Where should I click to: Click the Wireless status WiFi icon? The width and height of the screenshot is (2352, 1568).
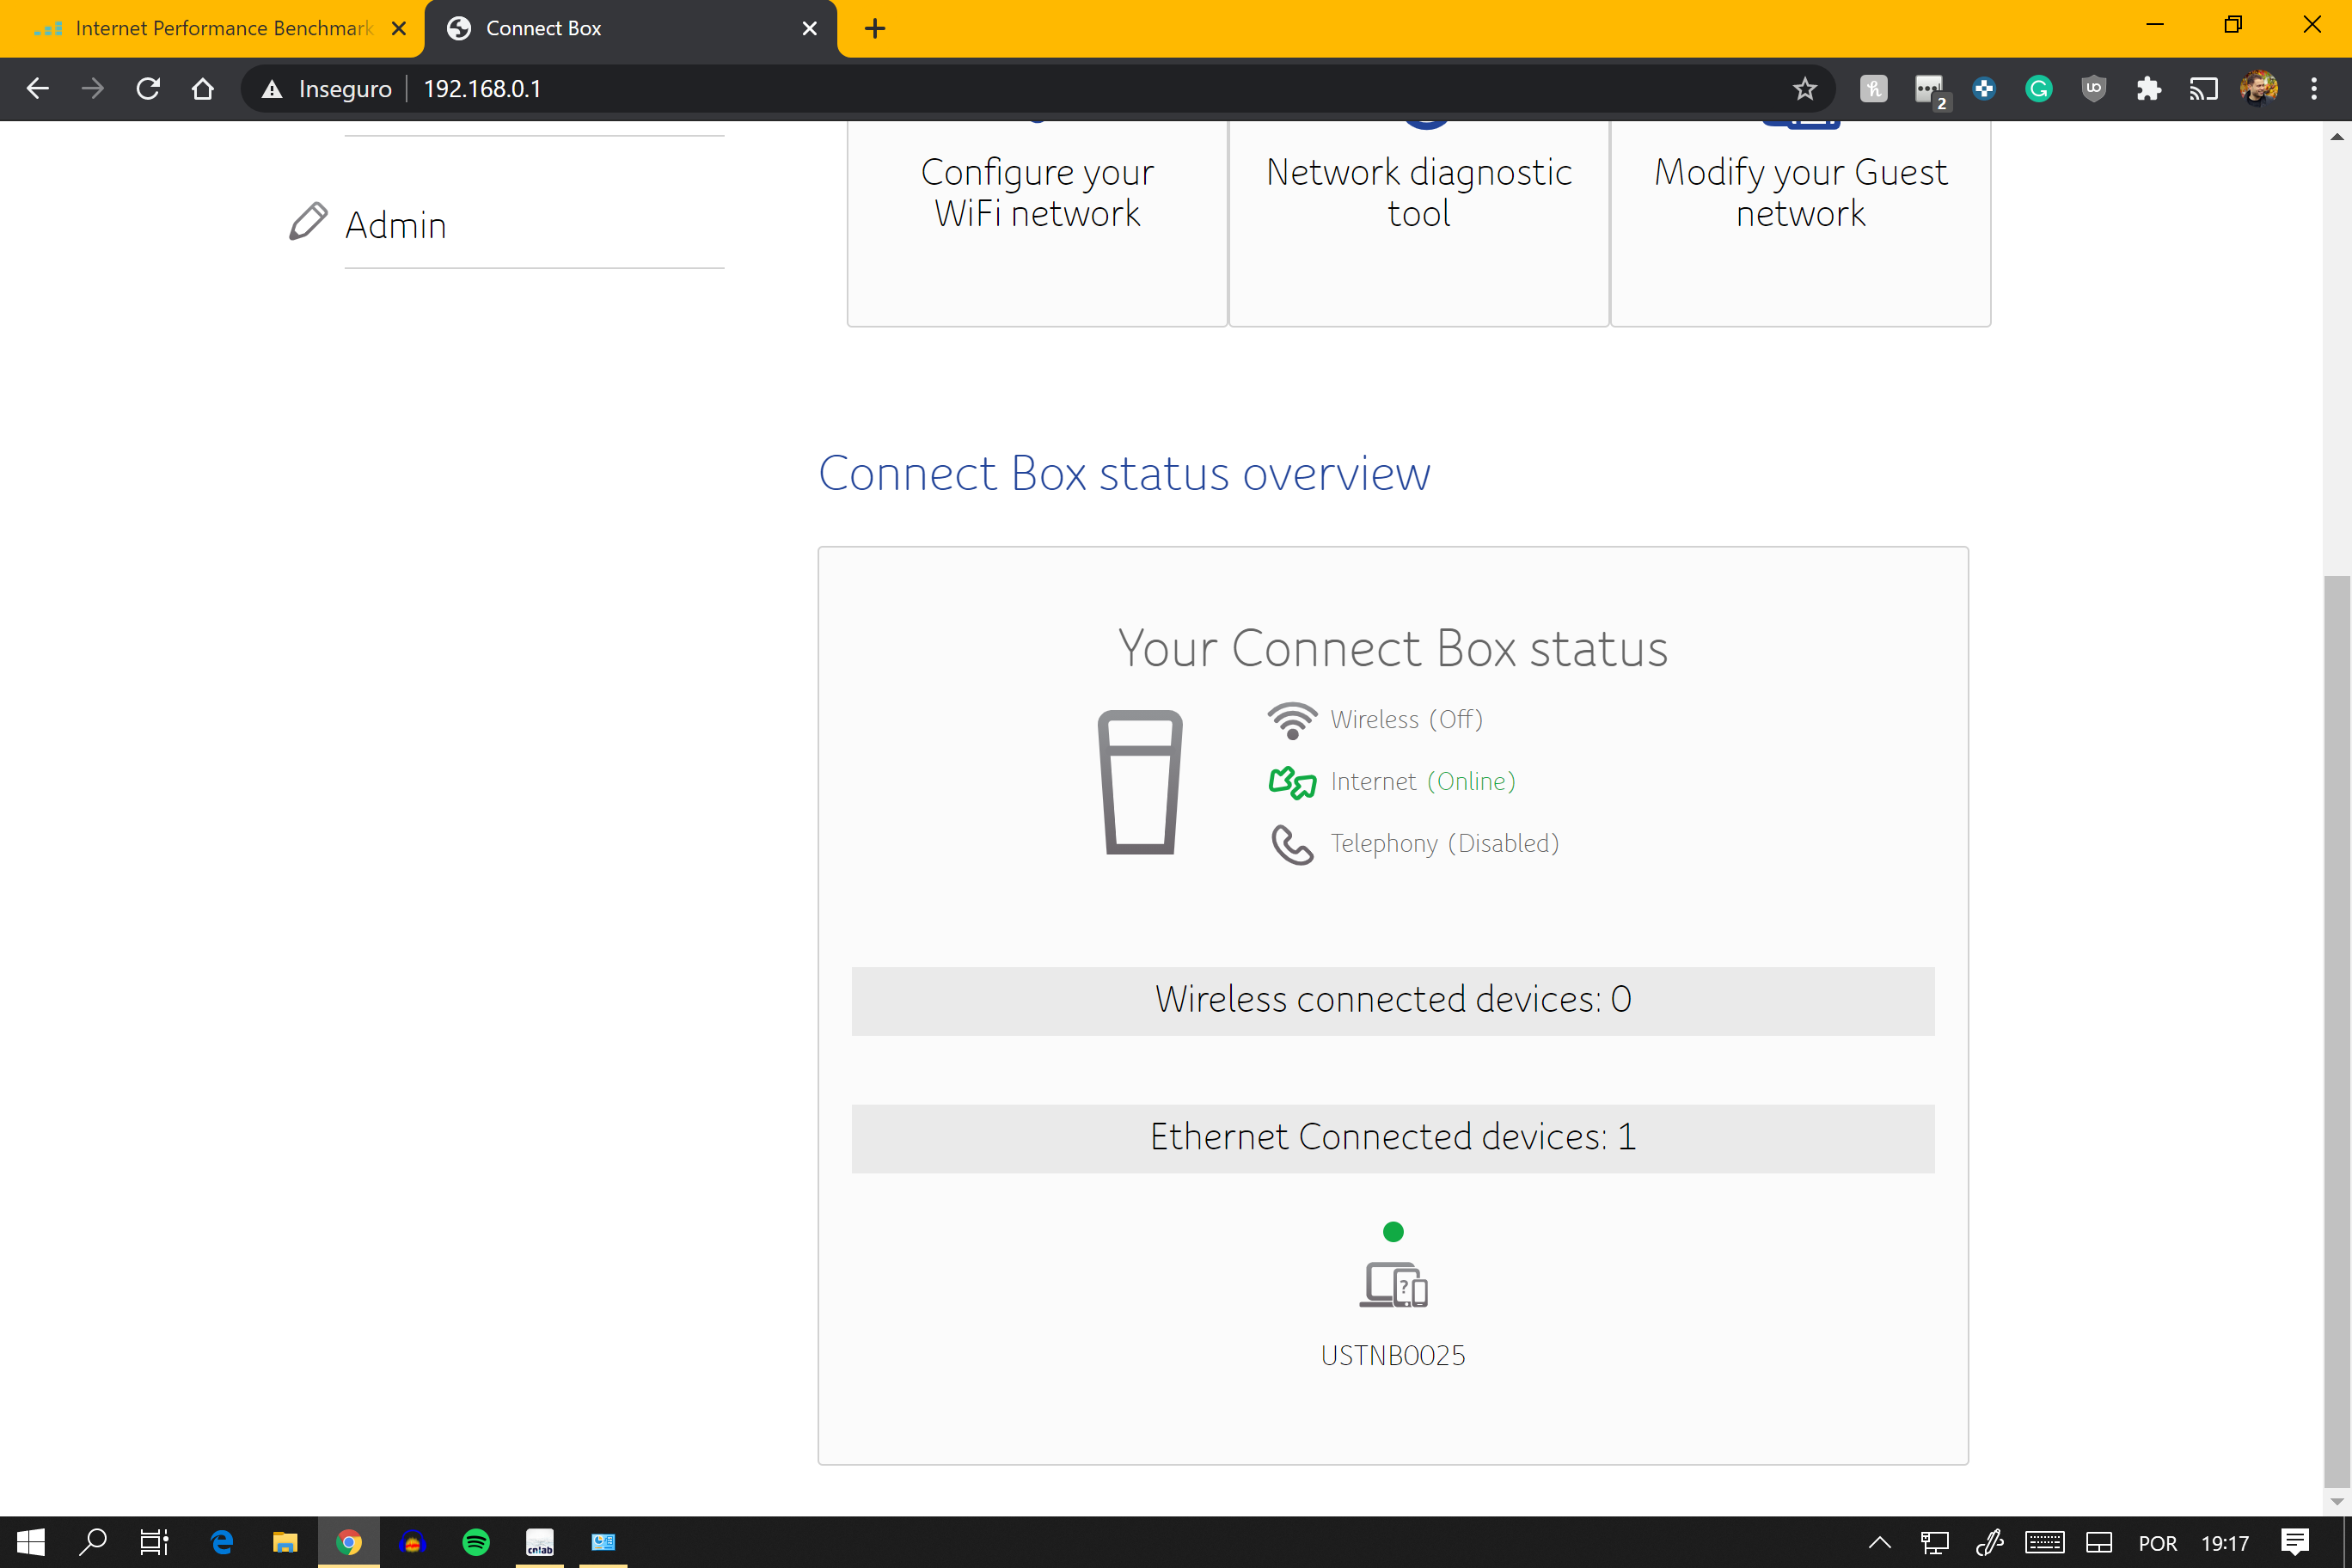coord(1292,720)
